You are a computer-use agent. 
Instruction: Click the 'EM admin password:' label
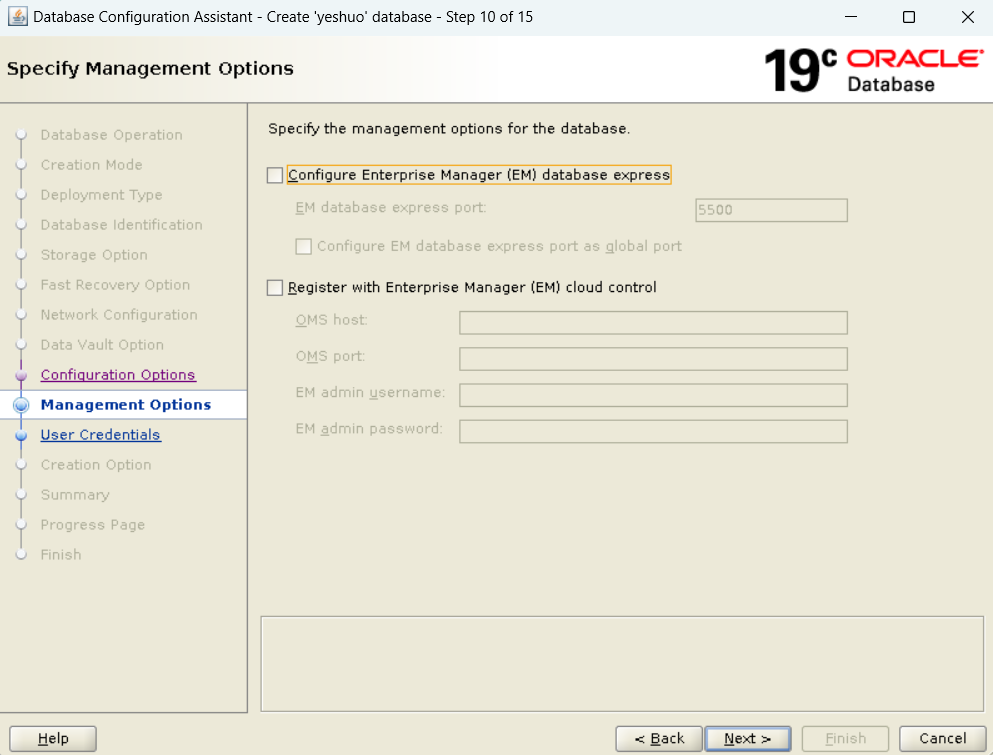tap(369, 429)
